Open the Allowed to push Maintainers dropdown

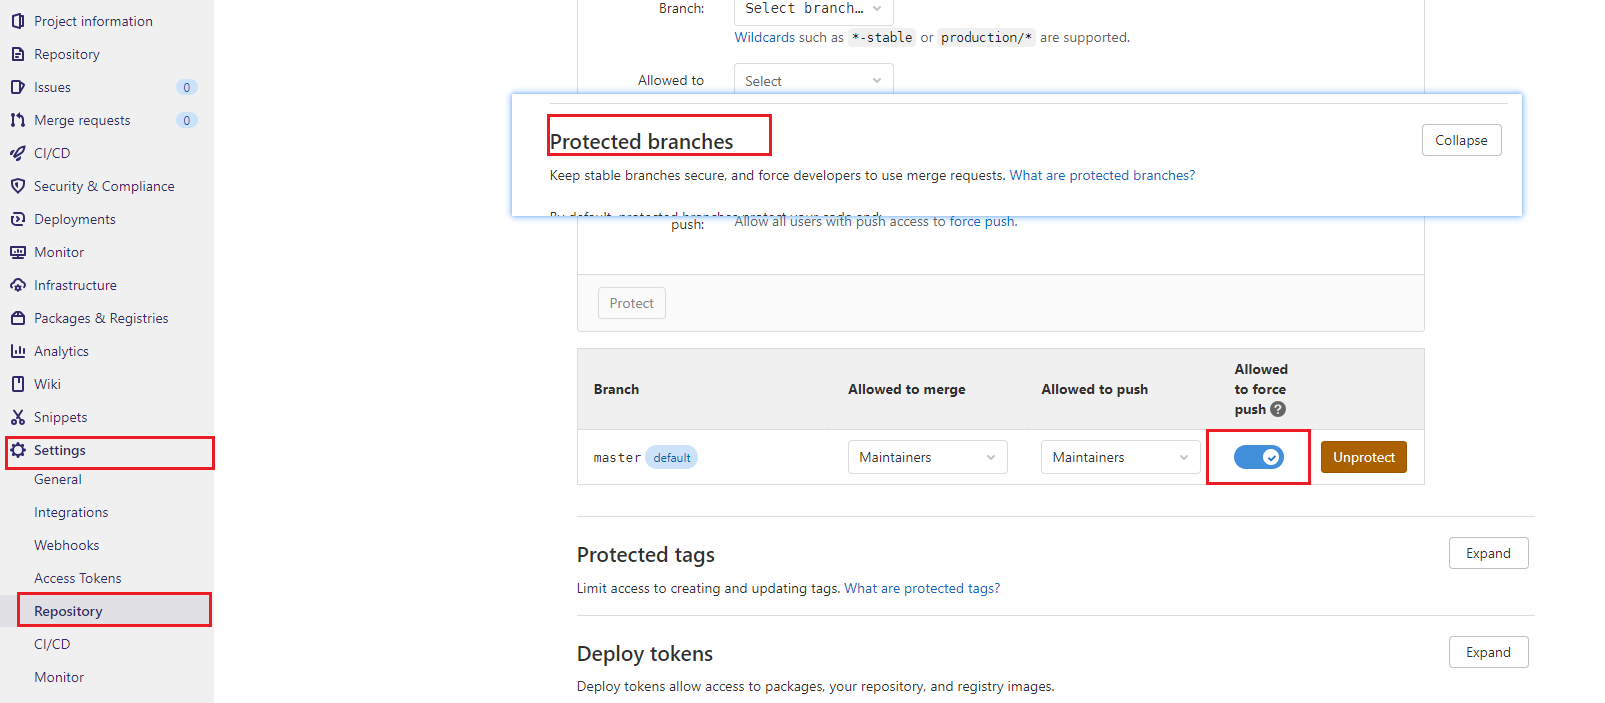coord(1120,457)
